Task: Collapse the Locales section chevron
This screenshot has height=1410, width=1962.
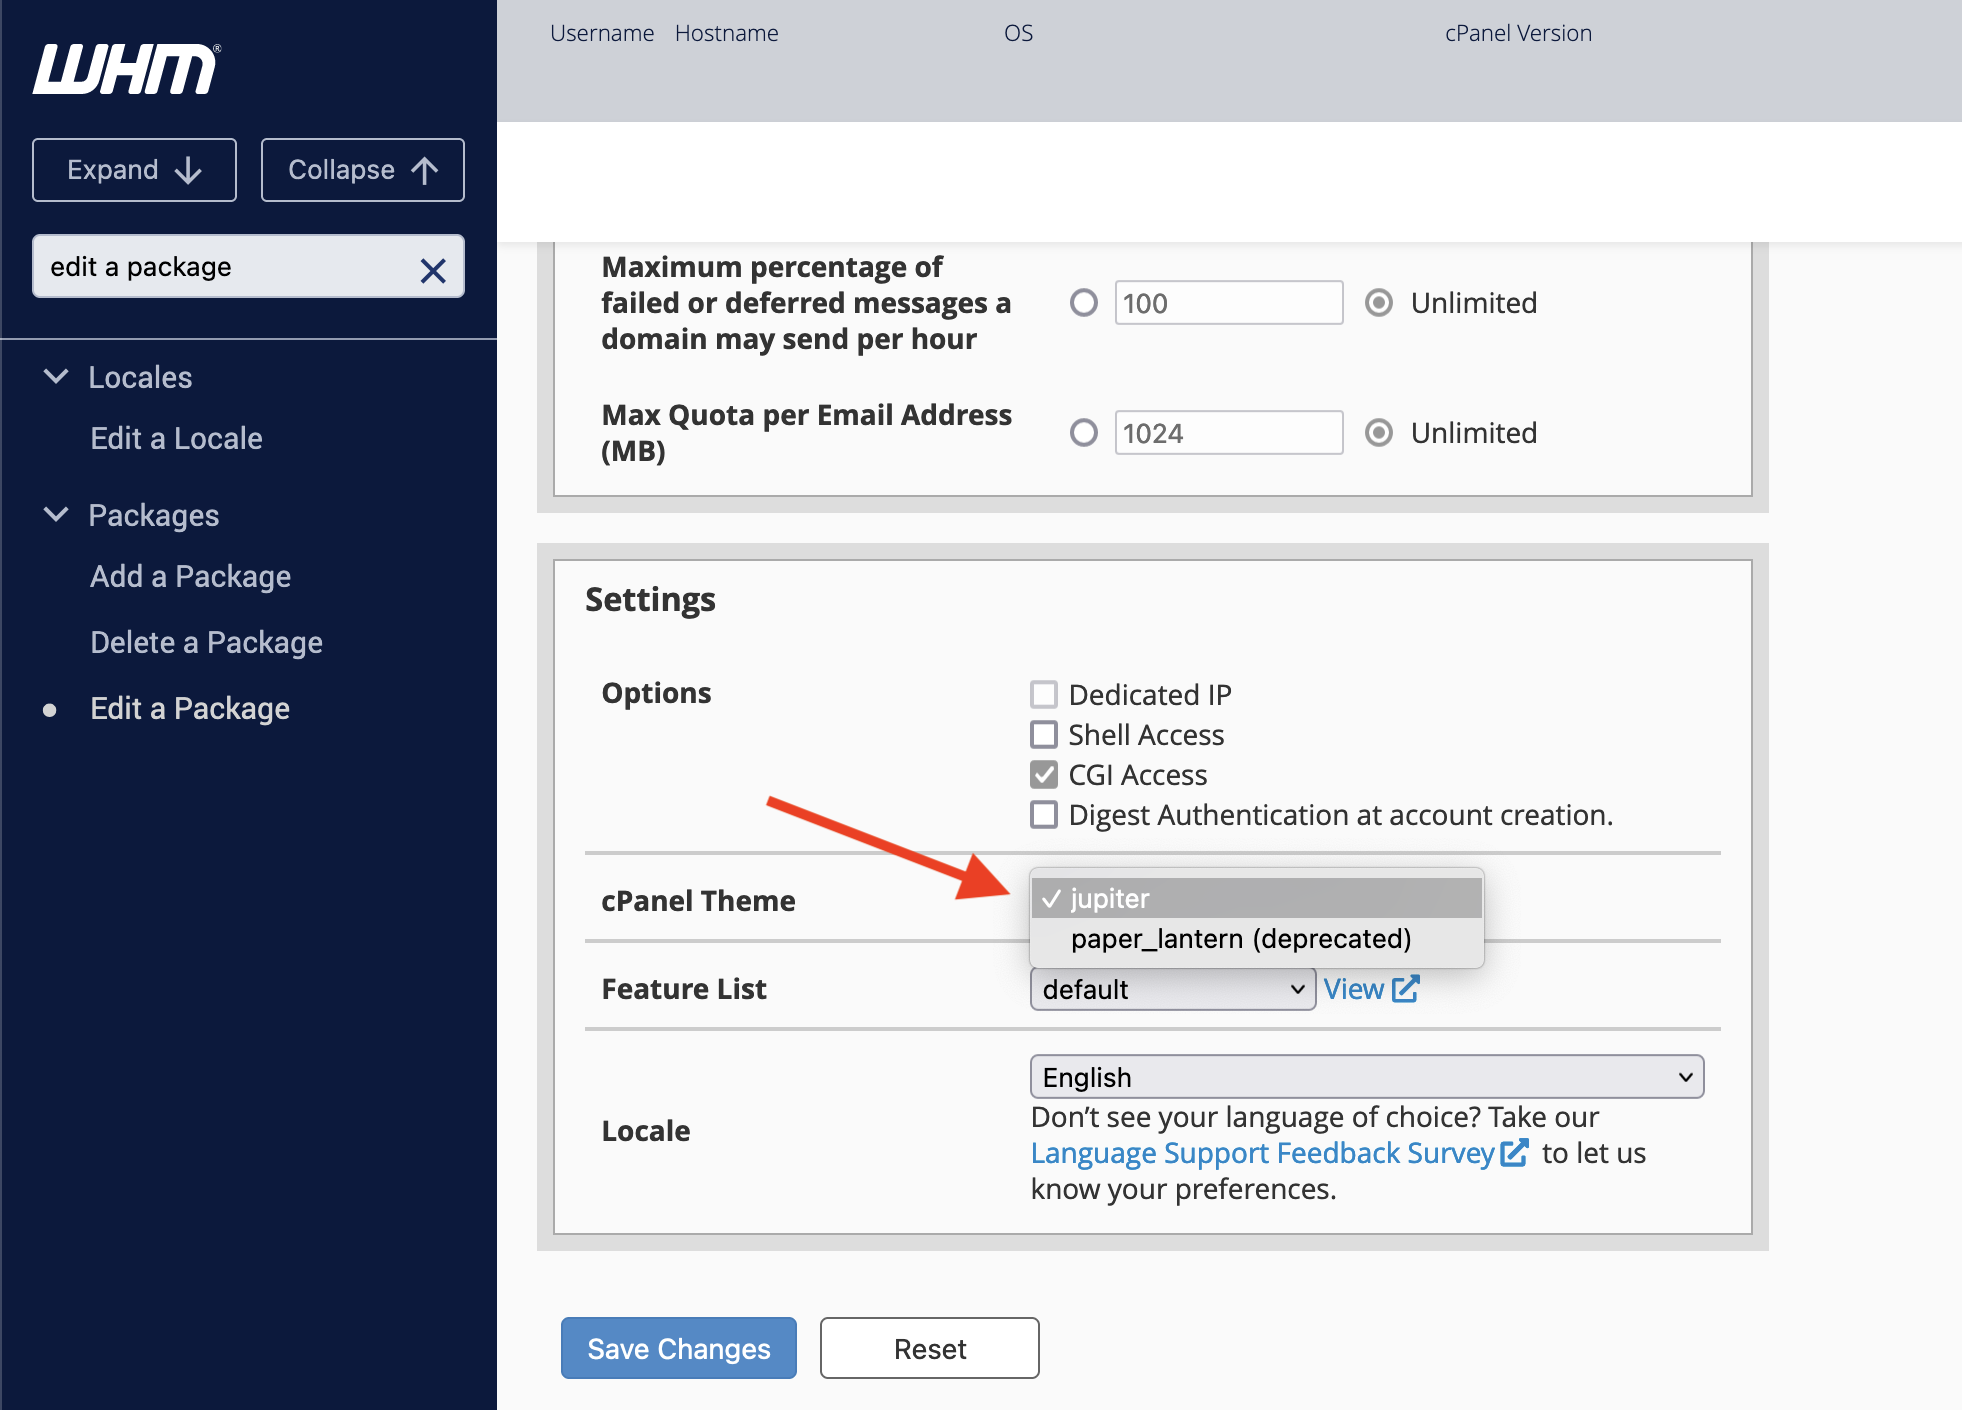Action: click(x=57, y=377)
